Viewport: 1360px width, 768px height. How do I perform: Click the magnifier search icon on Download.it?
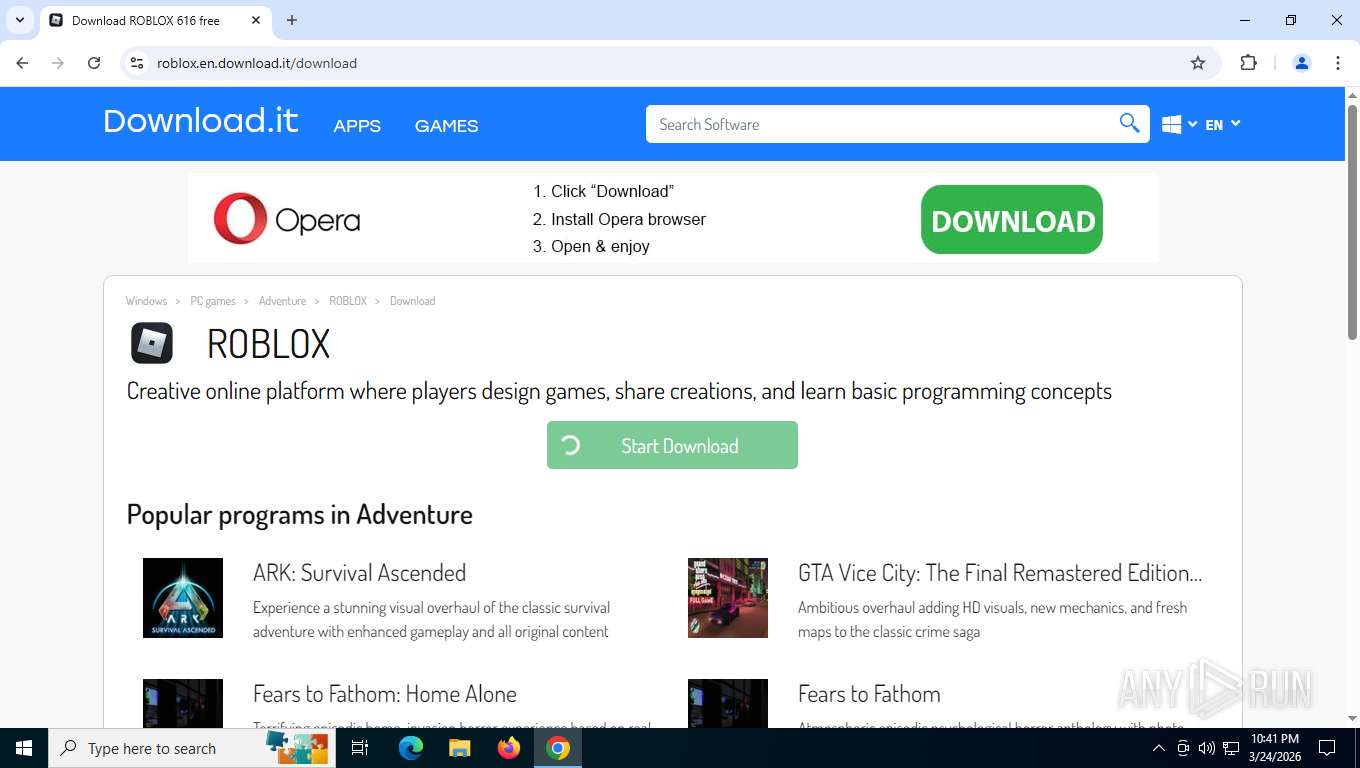(1129, 123)
